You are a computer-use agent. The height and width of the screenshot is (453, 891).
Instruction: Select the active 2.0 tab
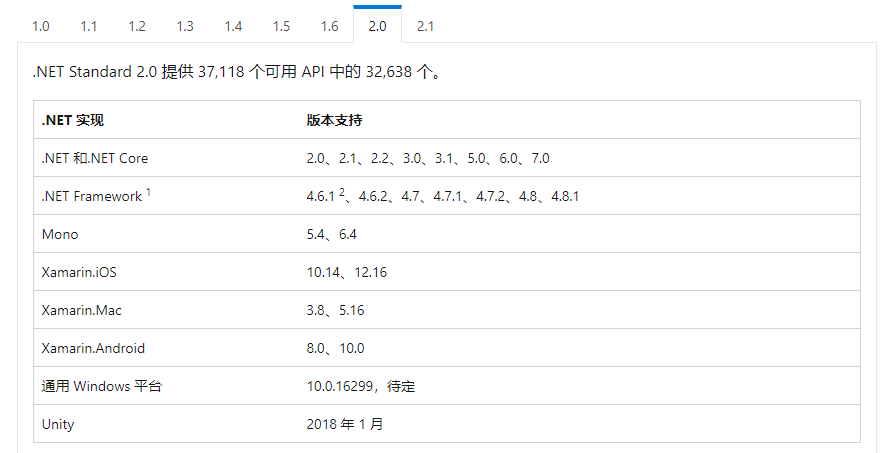click(377, 26)
